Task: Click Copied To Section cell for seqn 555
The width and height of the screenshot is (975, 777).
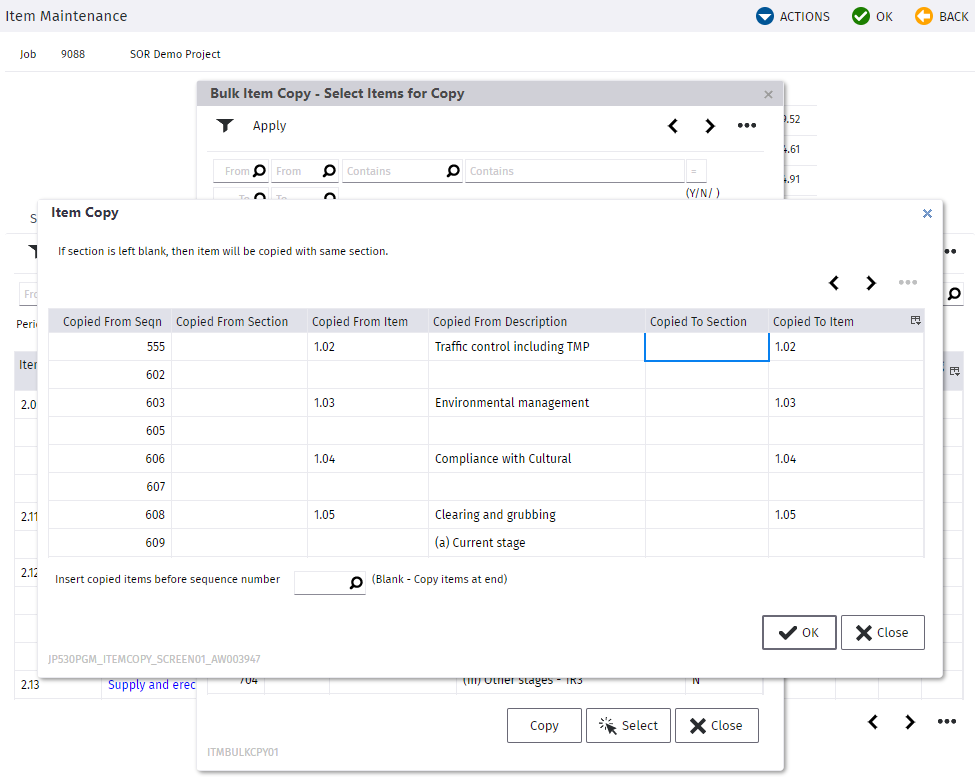Action: [x=707, y=347]
